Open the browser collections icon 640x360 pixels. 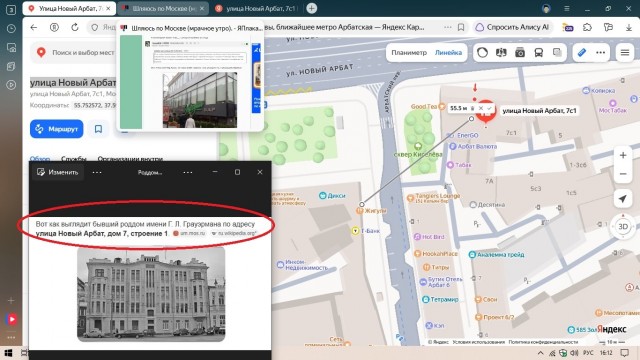608,27
